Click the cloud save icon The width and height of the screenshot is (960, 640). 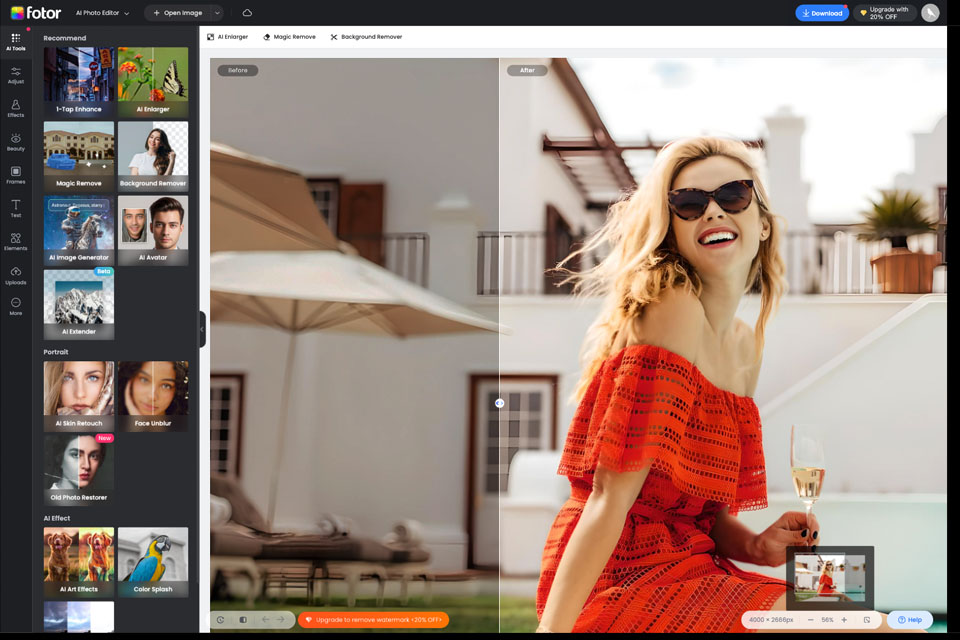247,13
